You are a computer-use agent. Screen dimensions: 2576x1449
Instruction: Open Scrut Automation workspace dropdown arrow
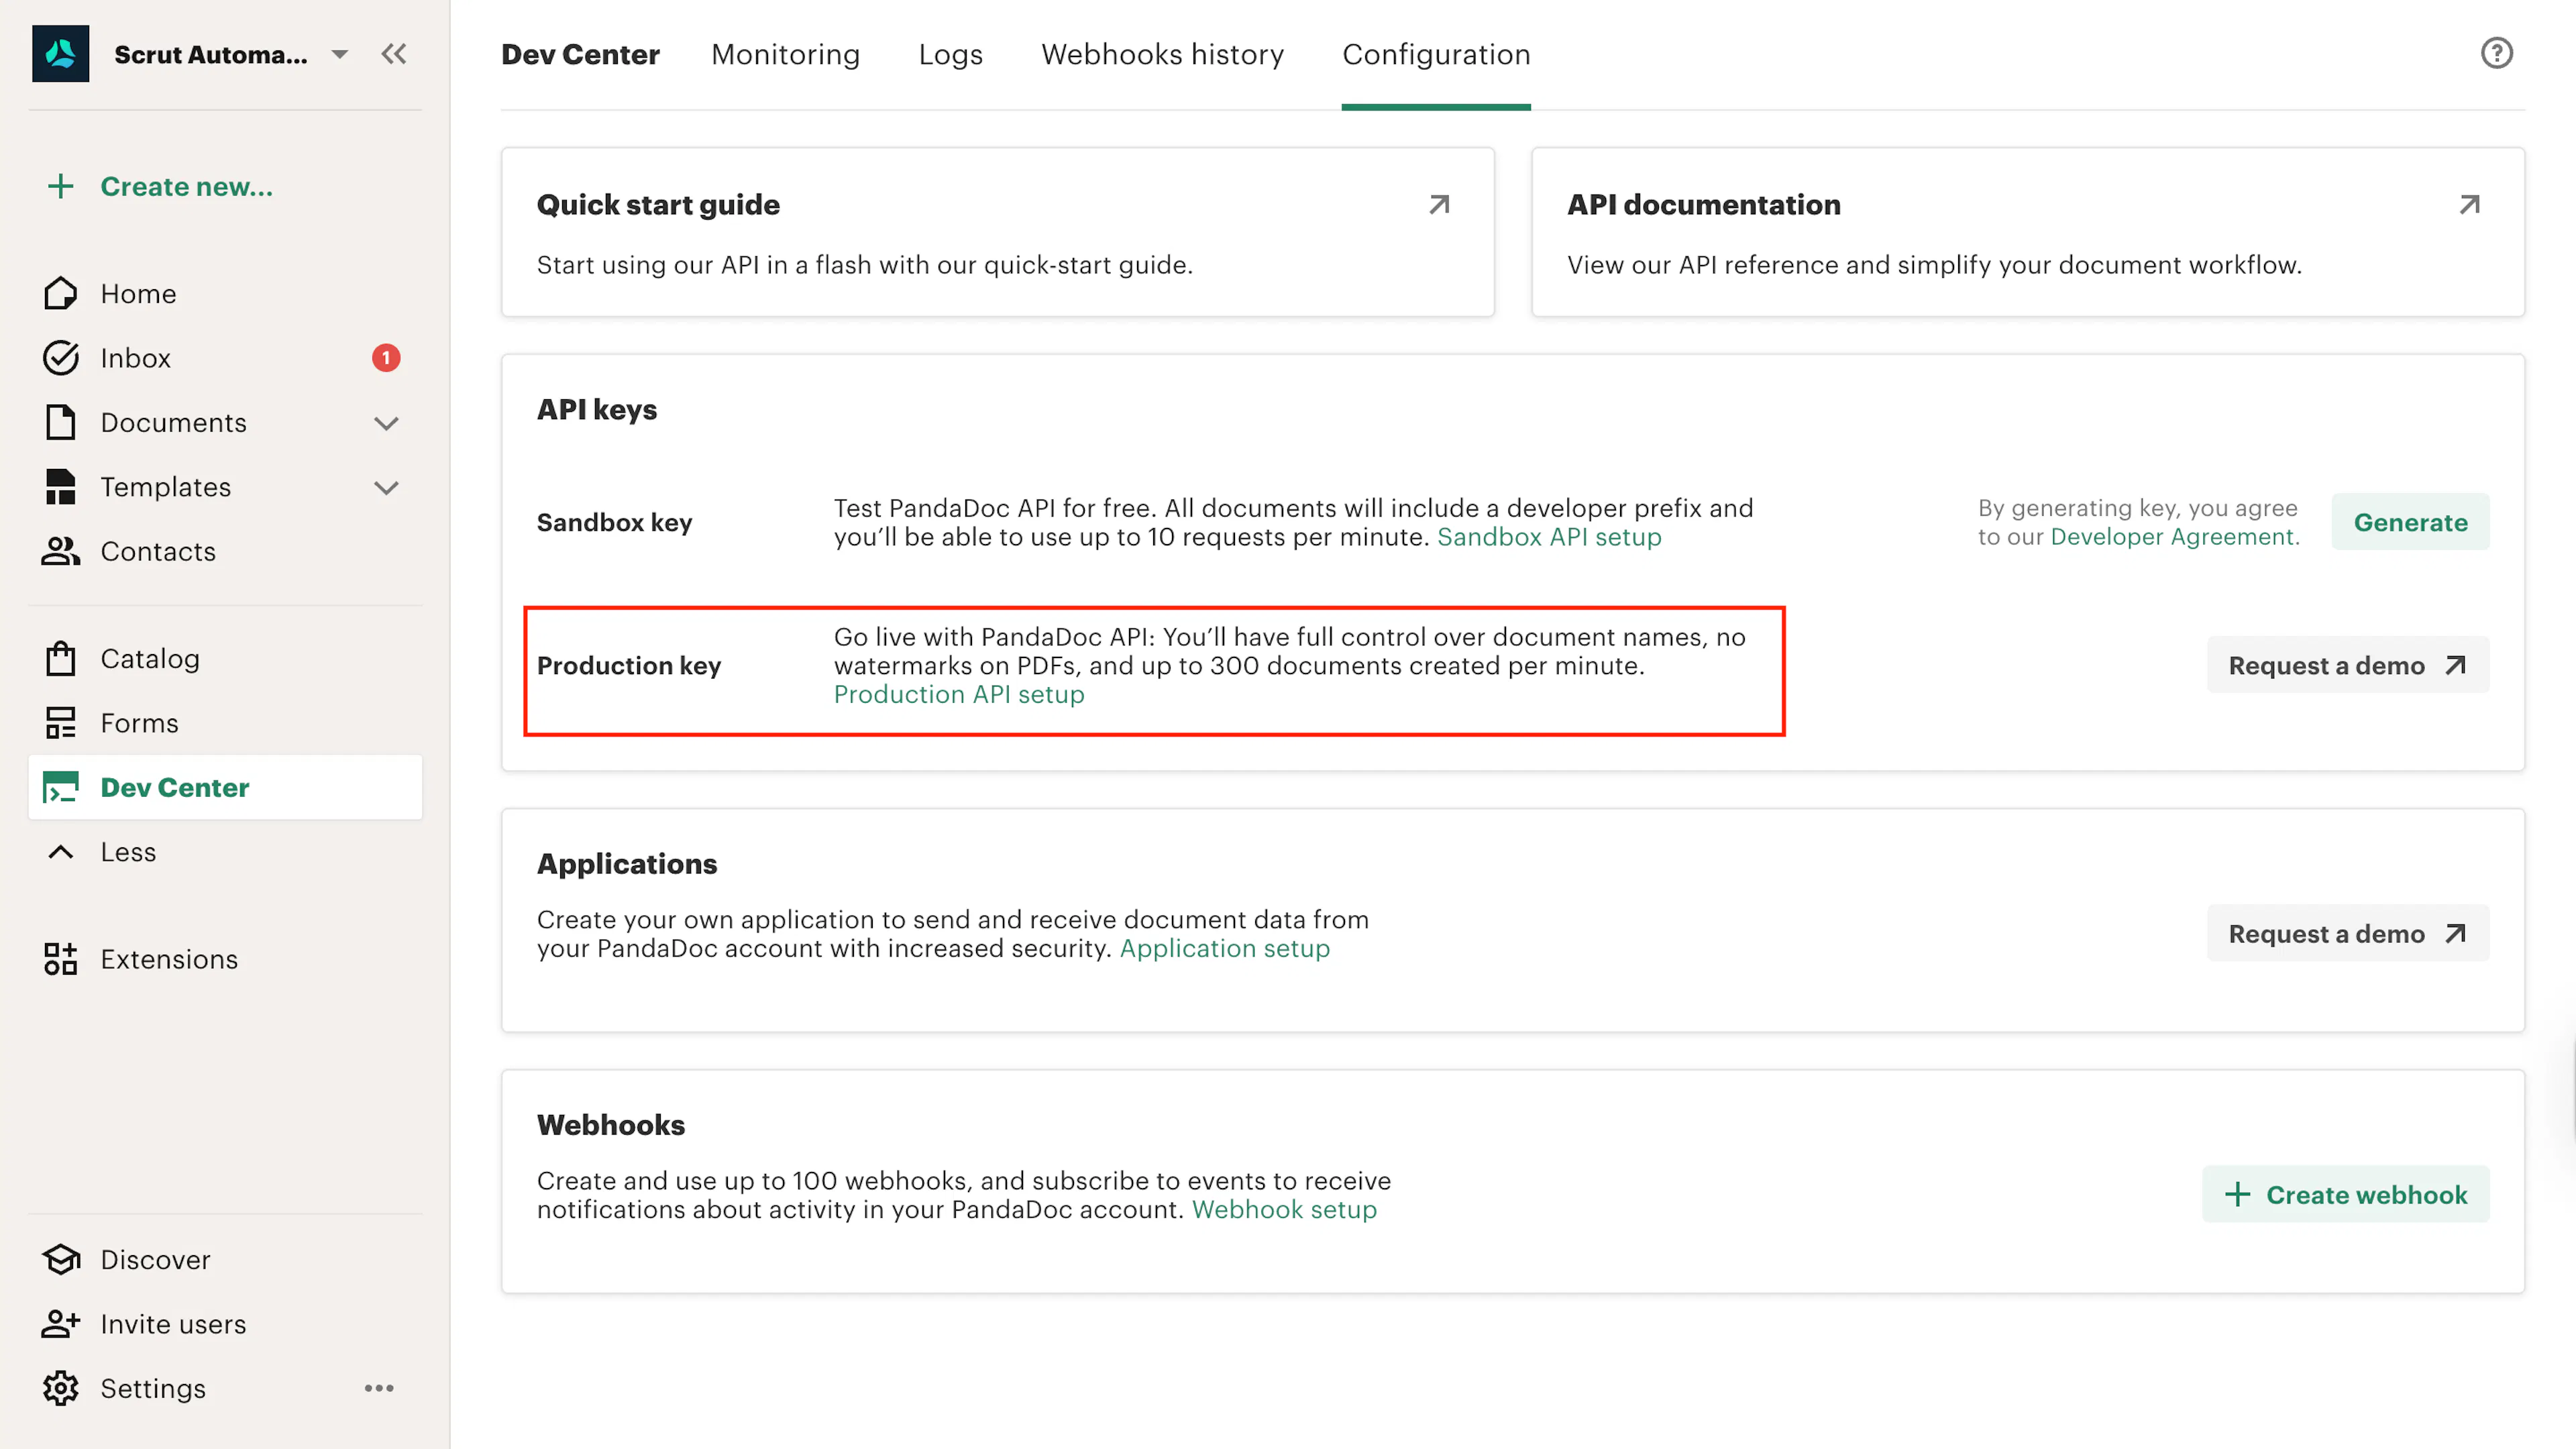click(x=340, y=54)
